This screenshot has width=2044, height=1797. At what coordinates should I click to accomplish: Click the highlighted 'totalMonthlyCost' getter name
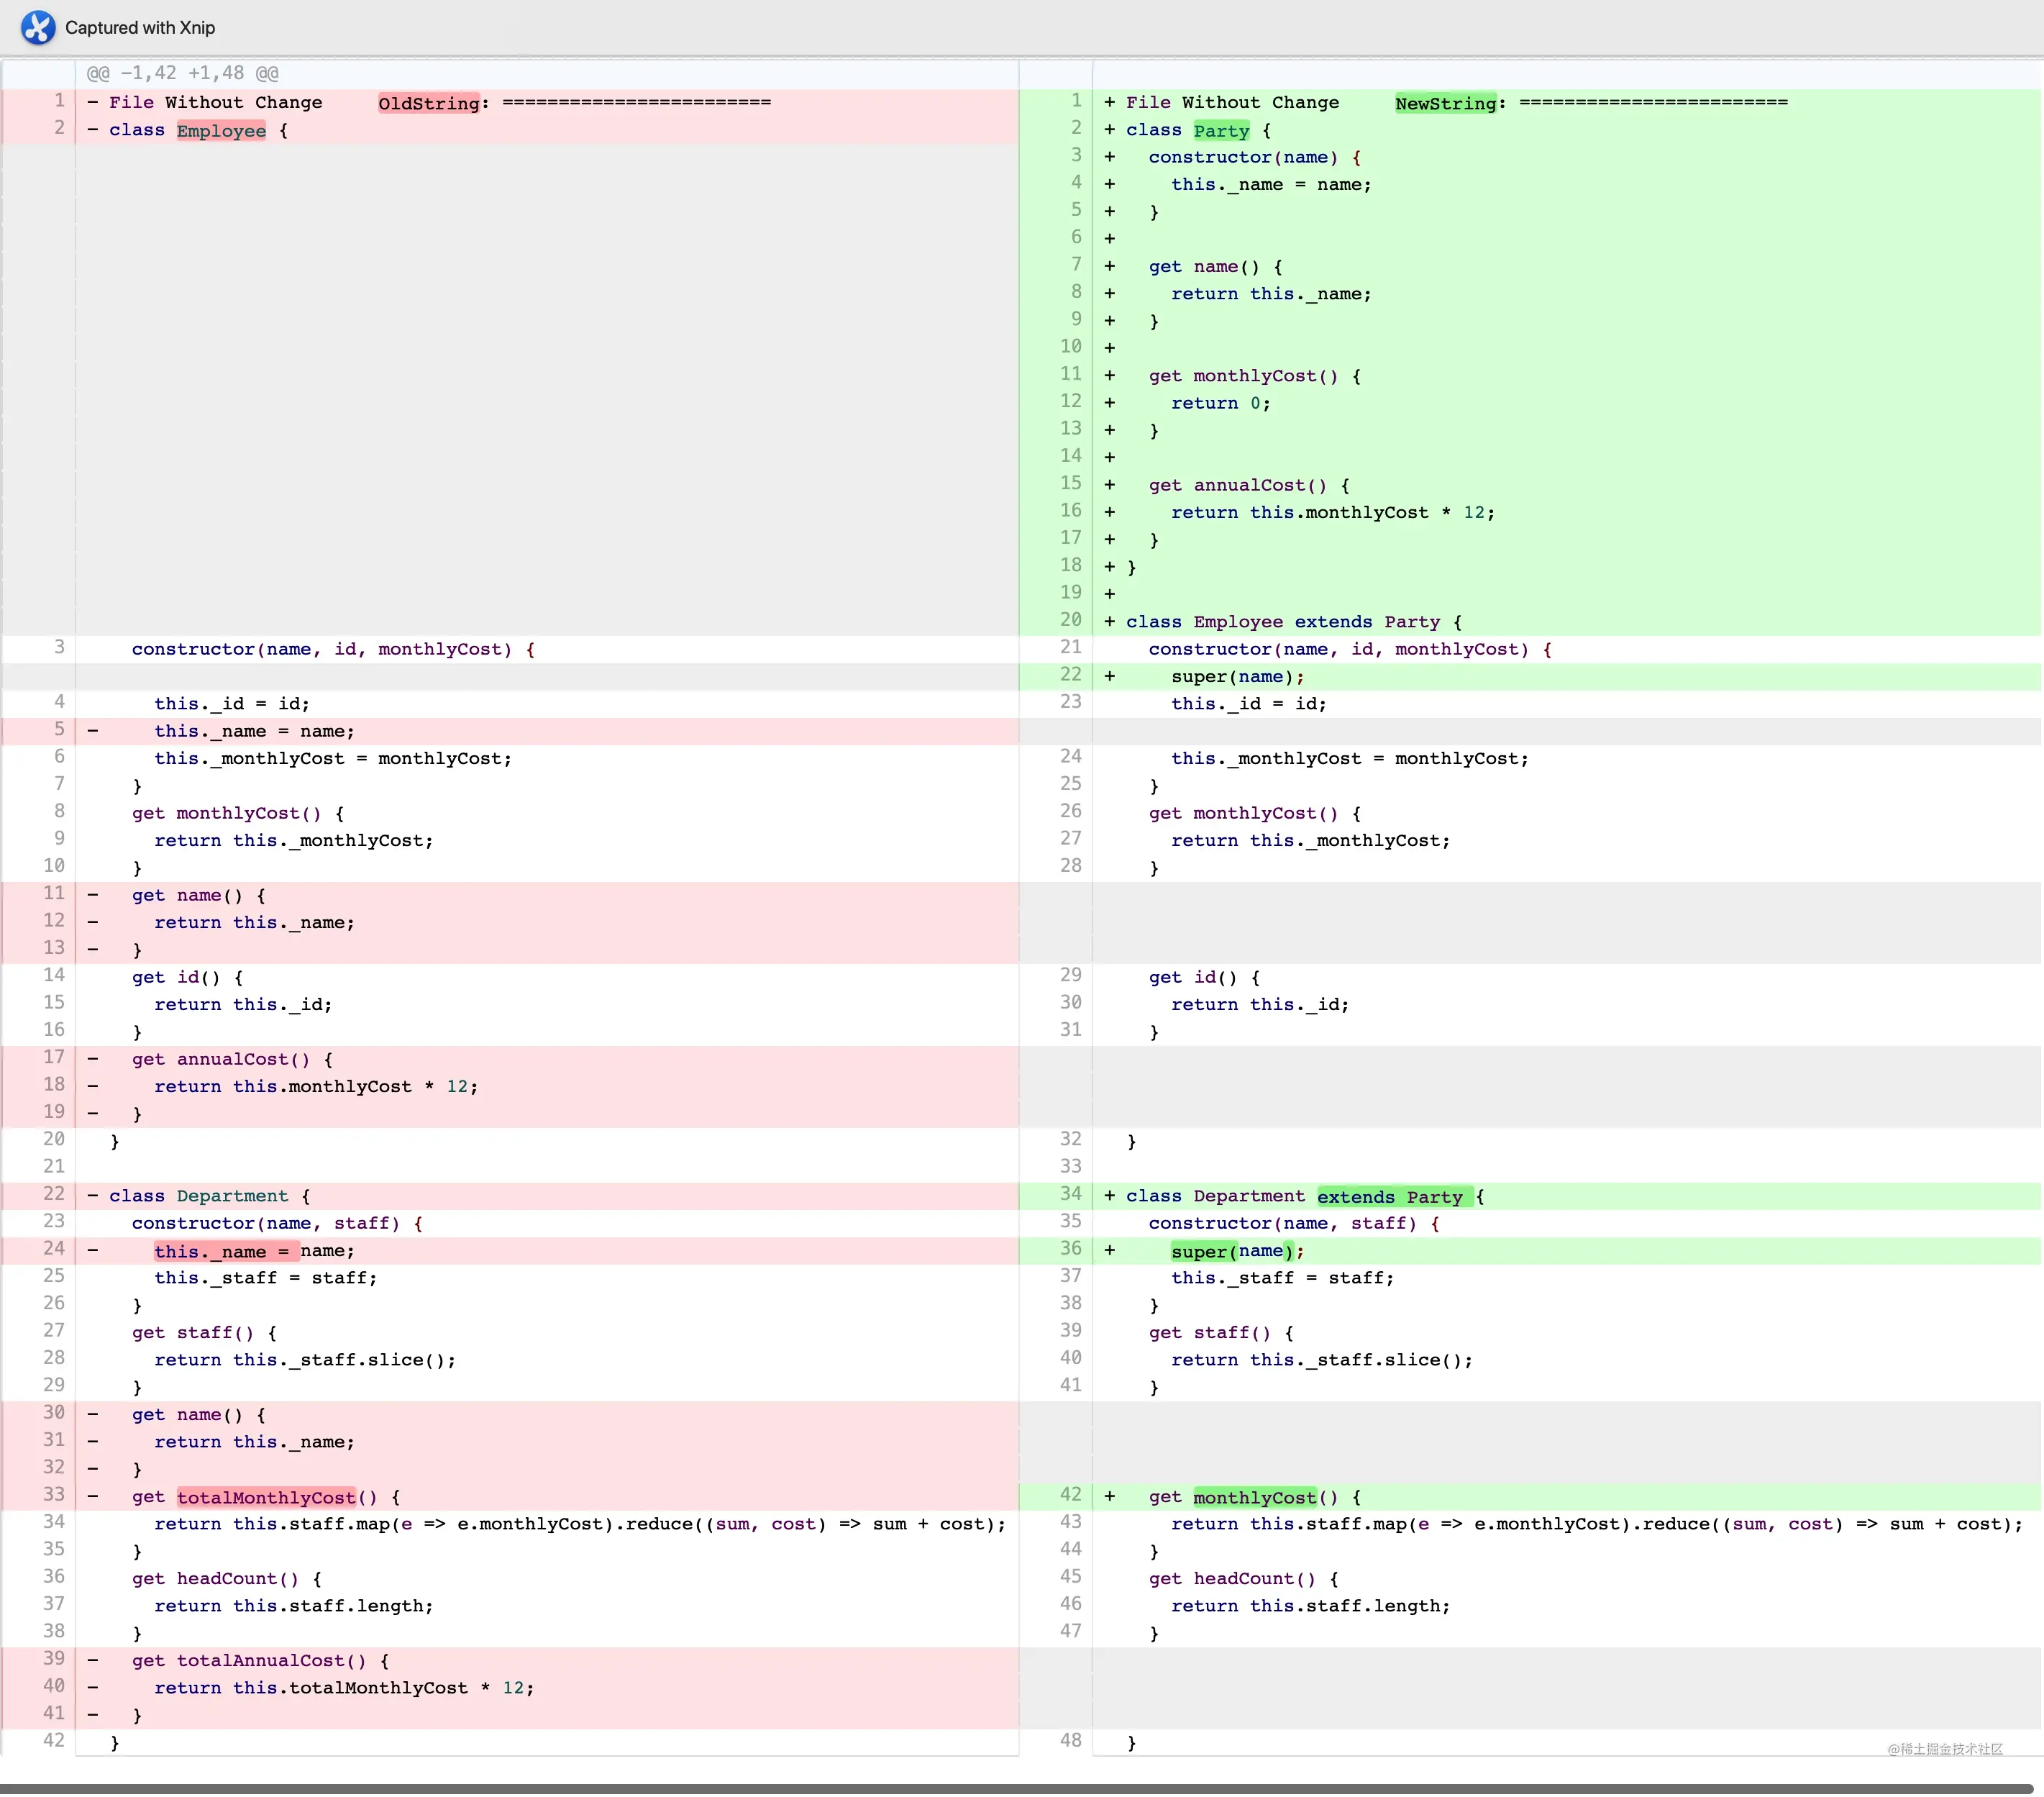266,1497
